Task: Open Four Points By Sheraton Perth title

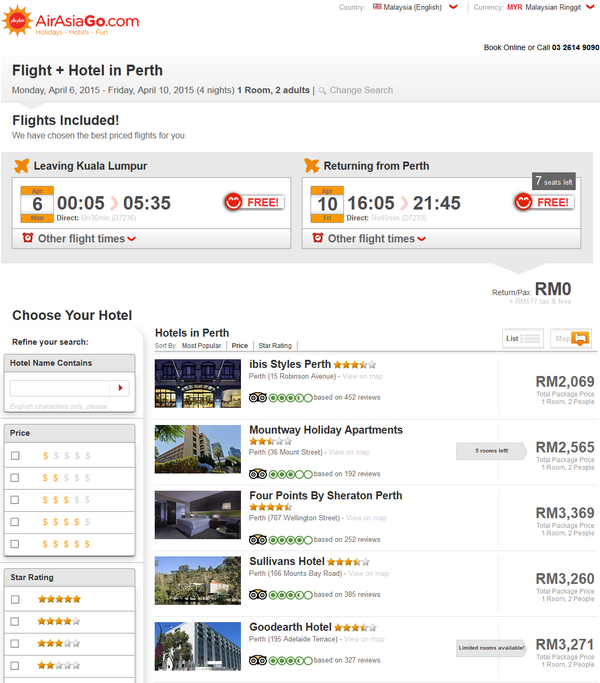Action: [x=326, y=496]
